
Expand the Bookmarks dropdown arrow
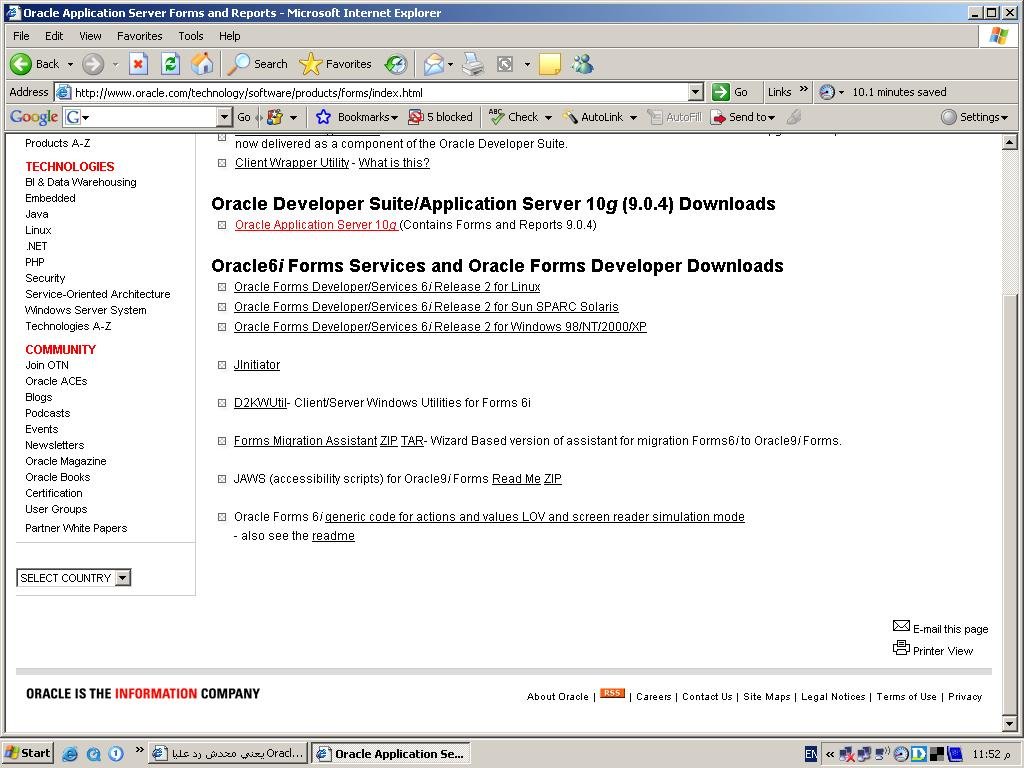[394, 118]
